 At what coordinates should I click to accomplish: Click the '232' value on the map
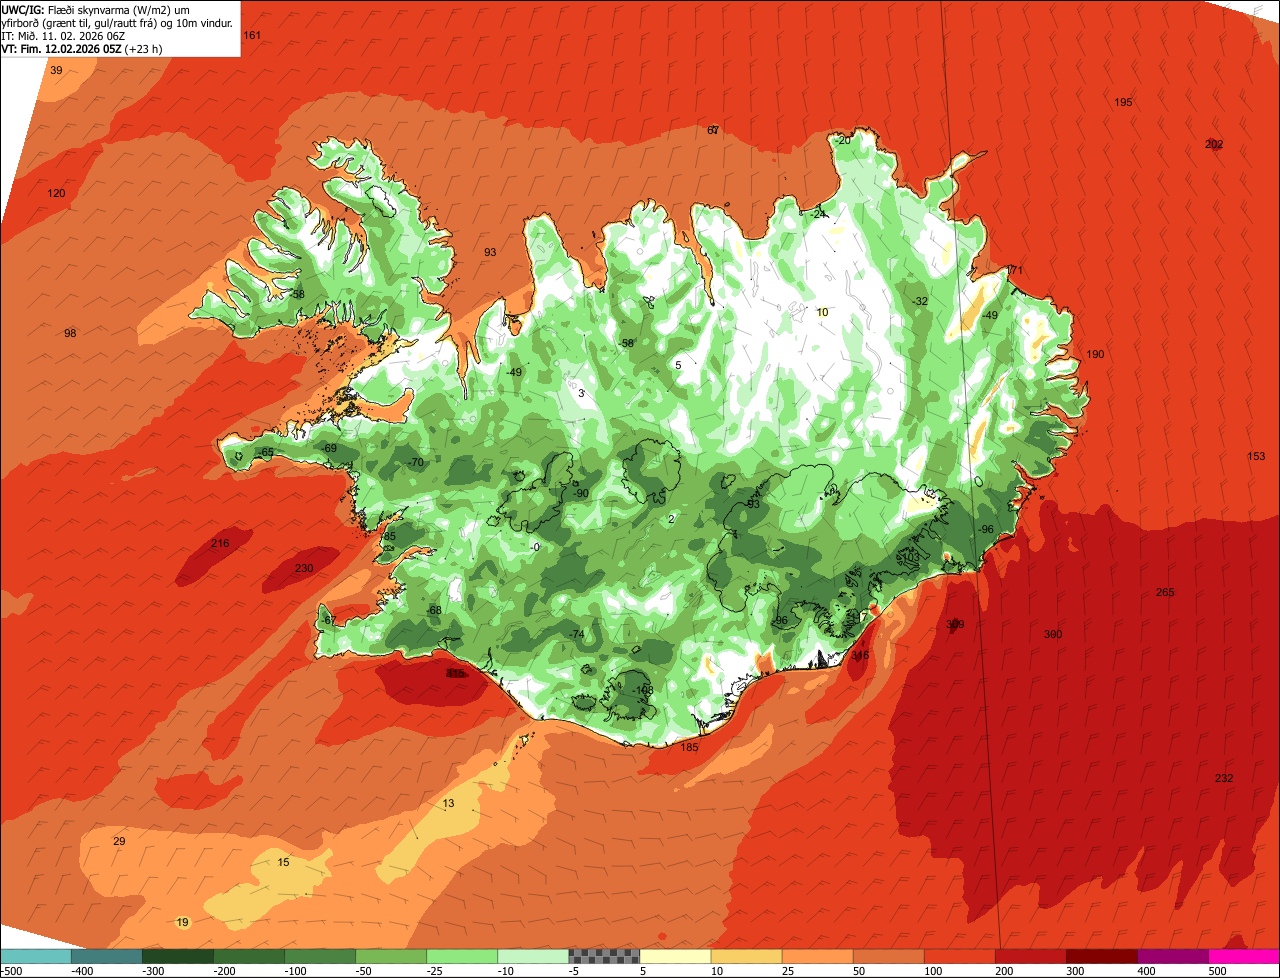tap(1224, 779)
